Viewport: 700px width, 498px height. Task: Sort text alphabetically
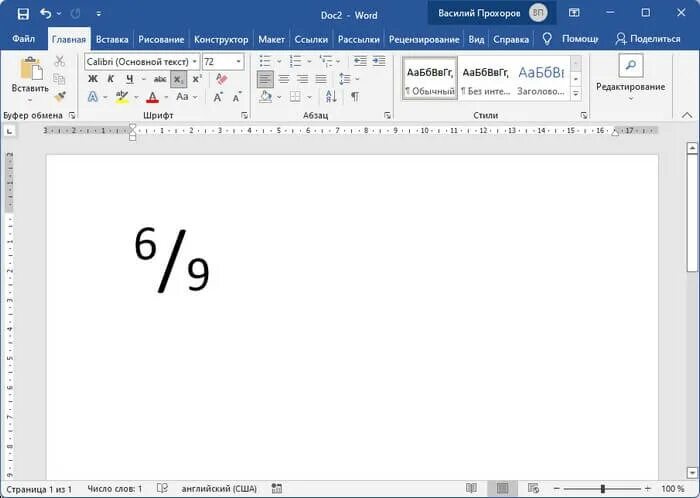point(331,96)
